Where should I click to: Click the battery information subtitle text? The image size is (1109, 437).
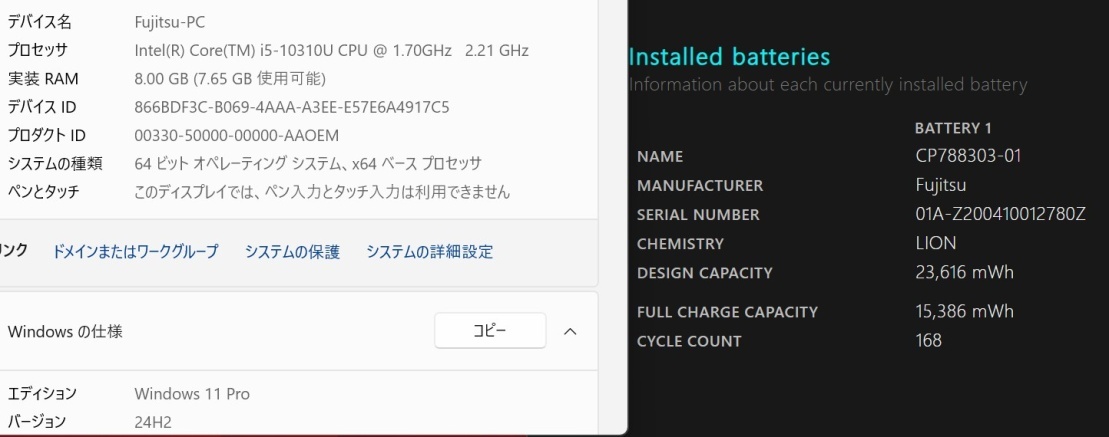pos(828,85)
